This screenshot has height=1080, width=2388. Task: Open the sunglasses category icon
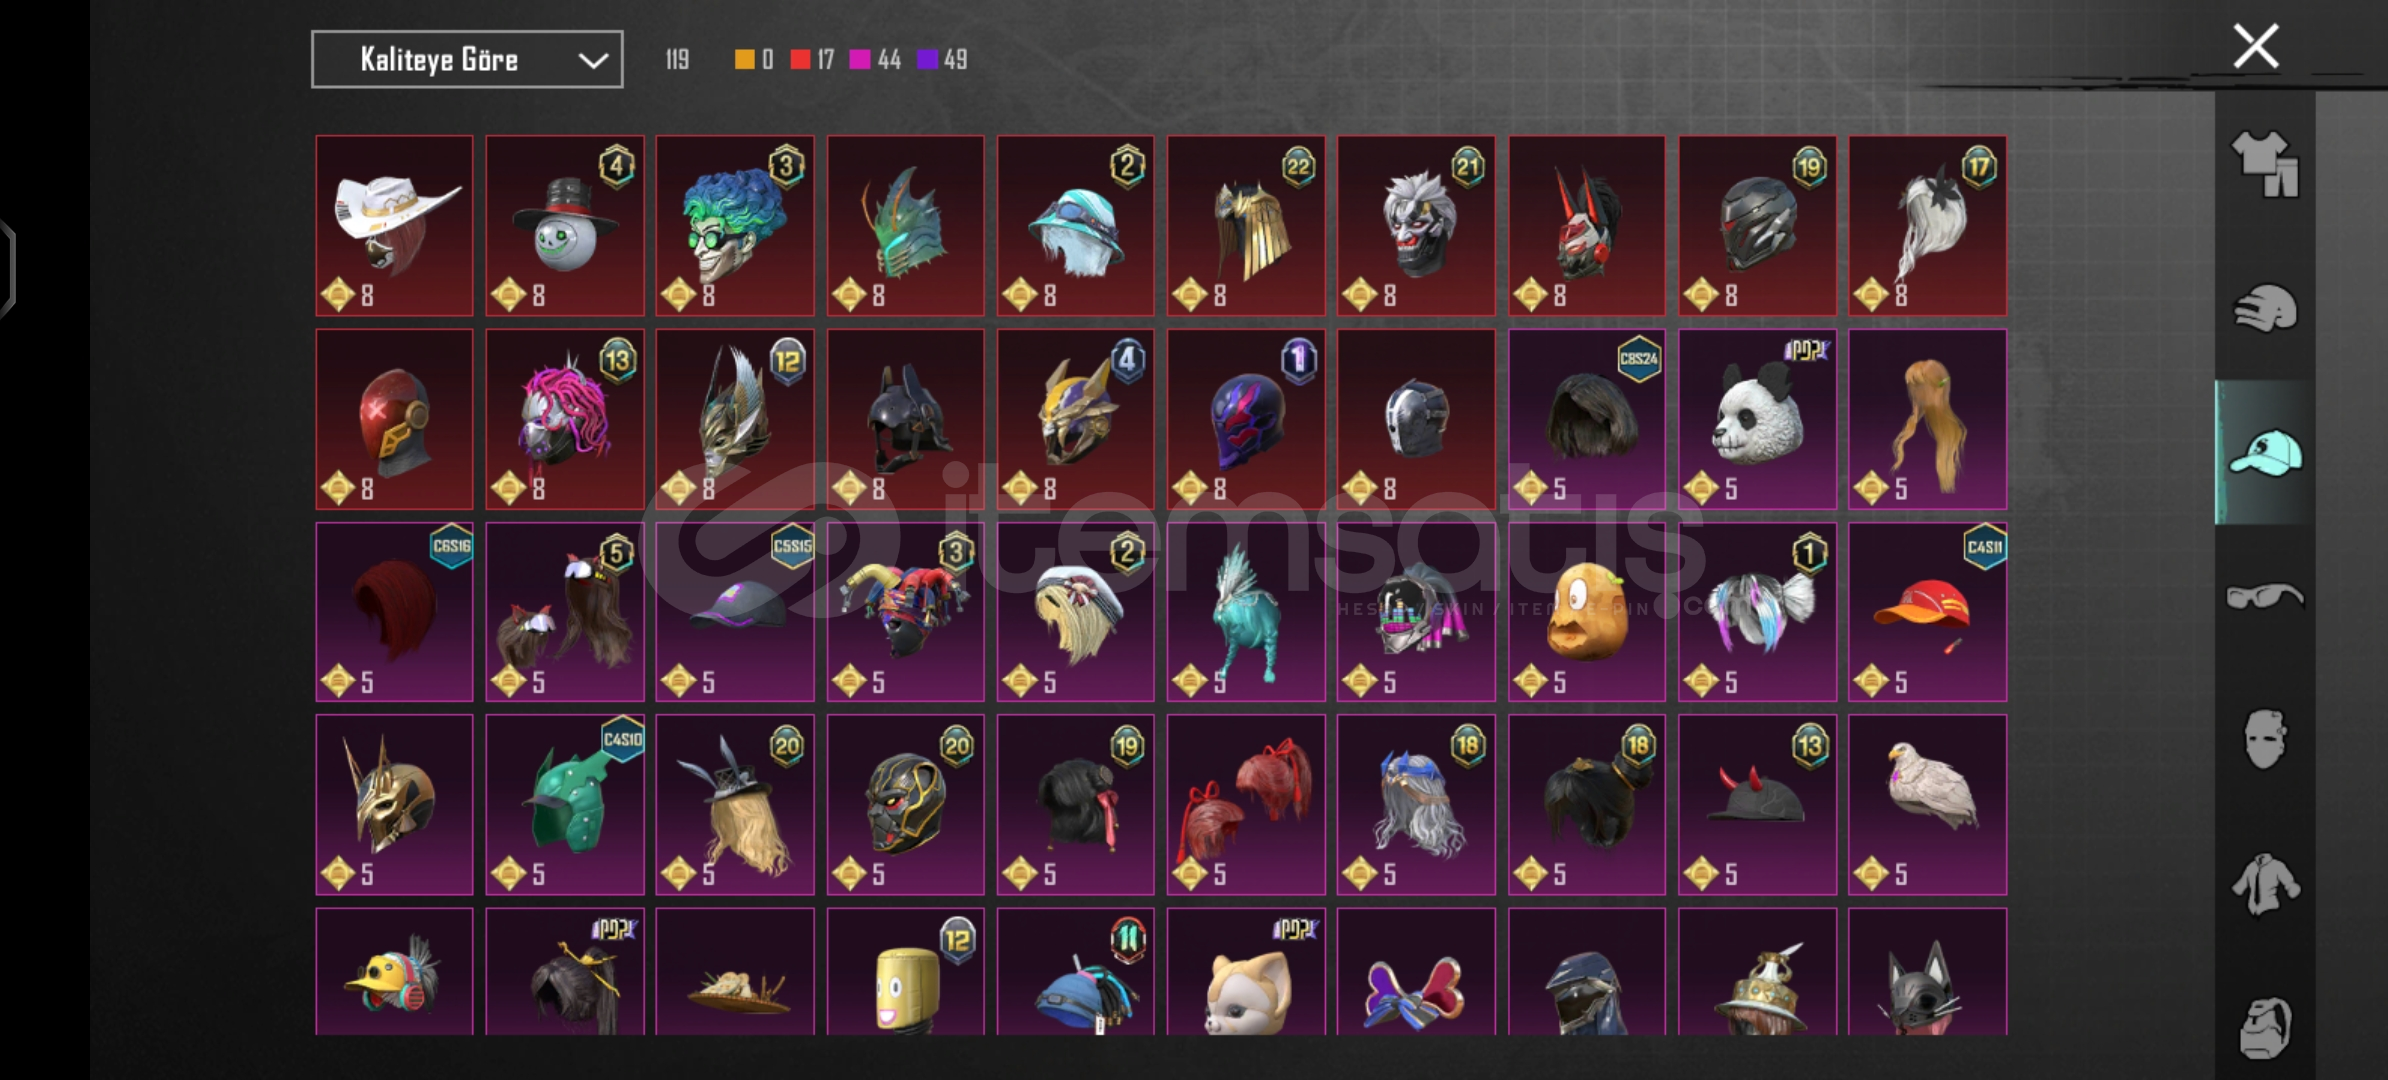pos(2265,597)
